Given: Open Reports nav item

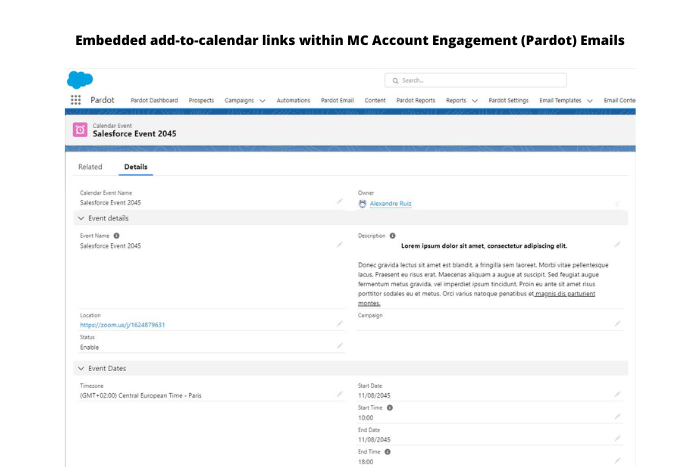Looking at the screenshot, I should click(456, 100).
